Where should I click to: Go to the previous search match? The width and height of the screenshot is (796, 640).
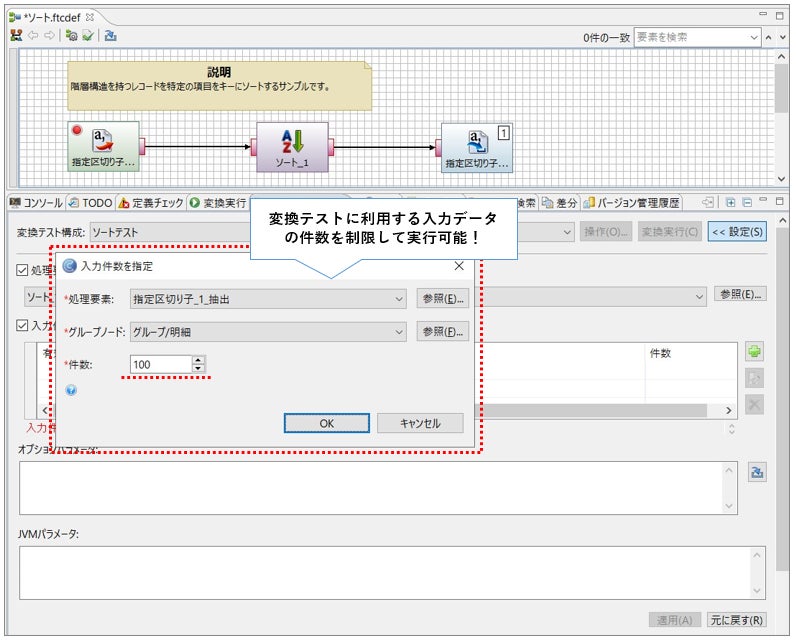(769, 37)
